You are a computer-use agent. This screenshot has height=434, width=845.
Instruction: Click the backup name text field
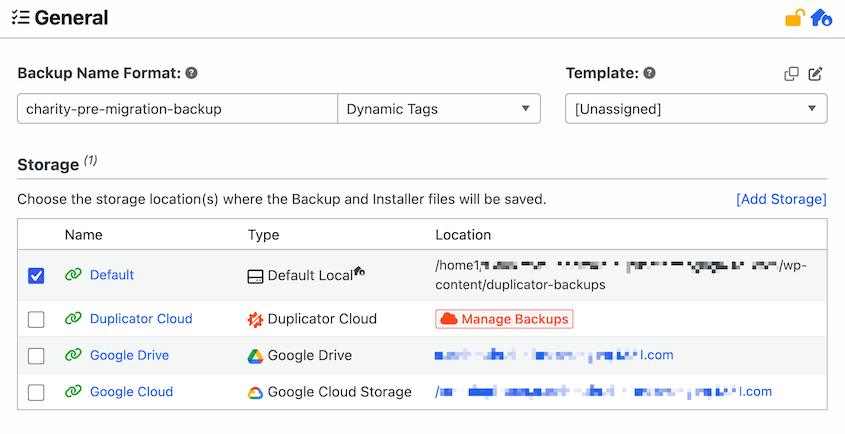(177, 109)
